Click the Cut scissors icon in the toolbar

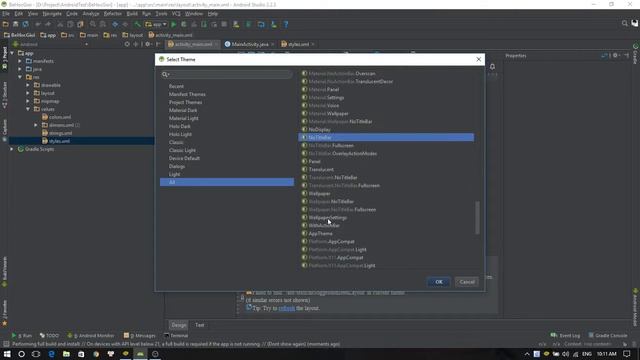[x=60, y=24]
